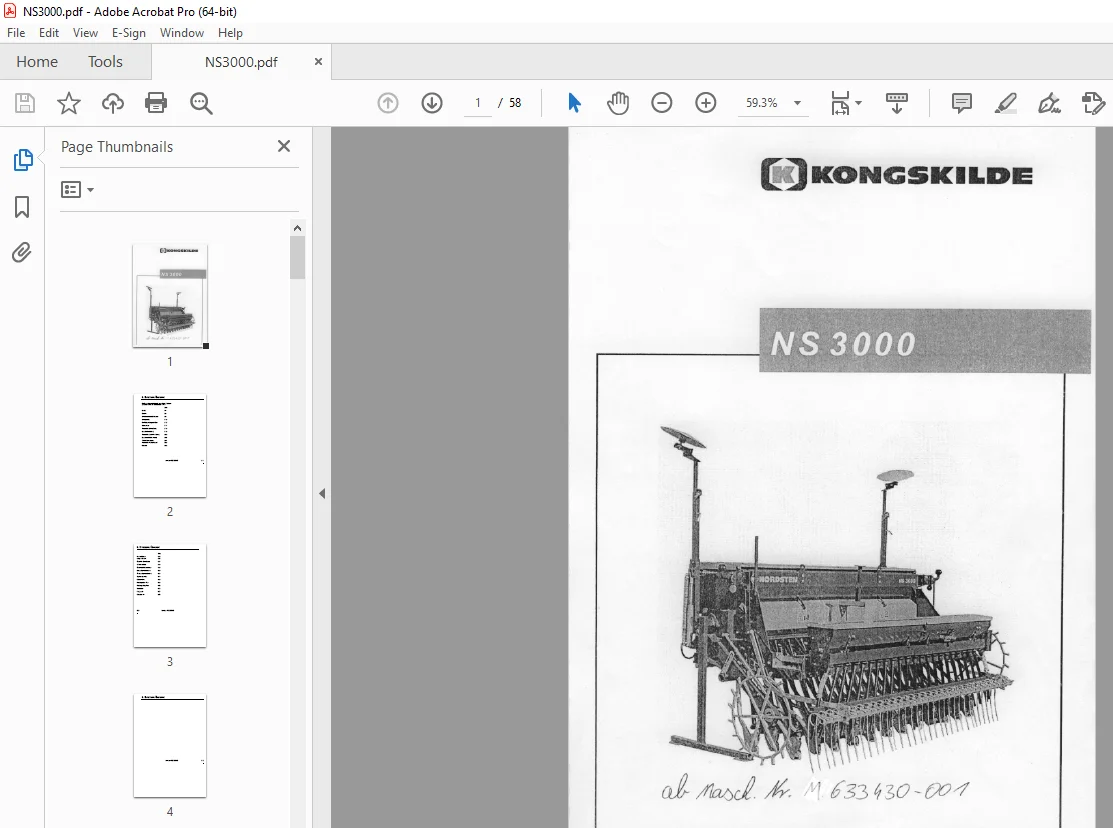The height and width of the screenshot is (828, 1113).
Task: Select page 1 thumbnail
Action: pos(170,295)
